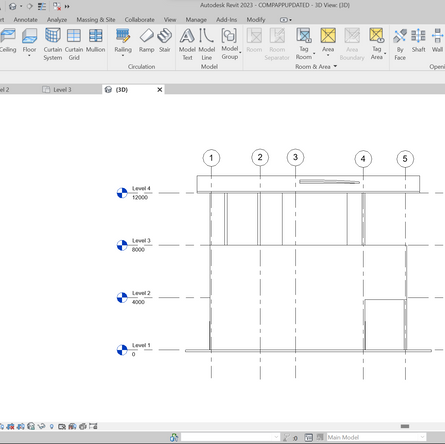445x444 pixels.
Task: Toggle the Crop View icon in view controls
Action: pyautogui.click(x=10, y=426)
